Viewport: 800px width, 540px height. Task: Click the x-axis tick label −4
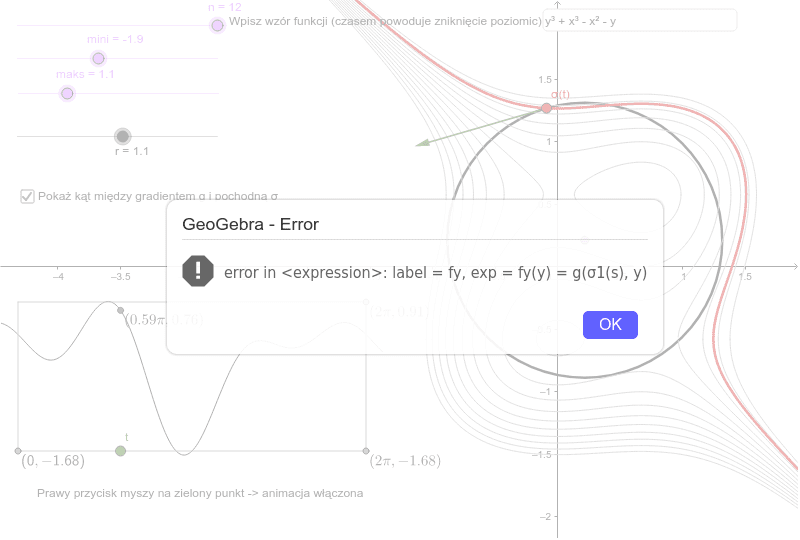(x=58, y=277)
